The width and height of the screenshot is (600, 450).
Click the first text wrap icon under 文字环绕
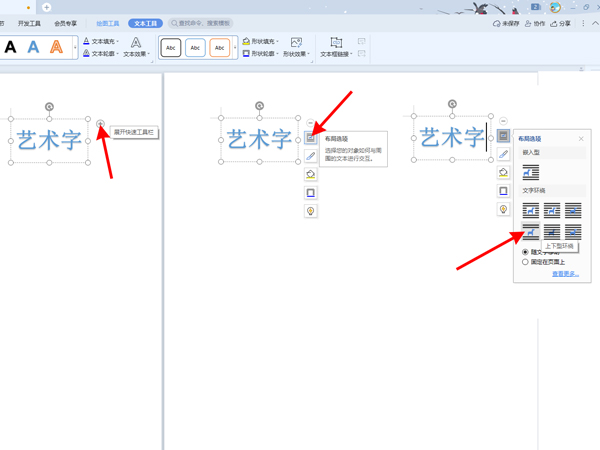(x=531, y=210)
